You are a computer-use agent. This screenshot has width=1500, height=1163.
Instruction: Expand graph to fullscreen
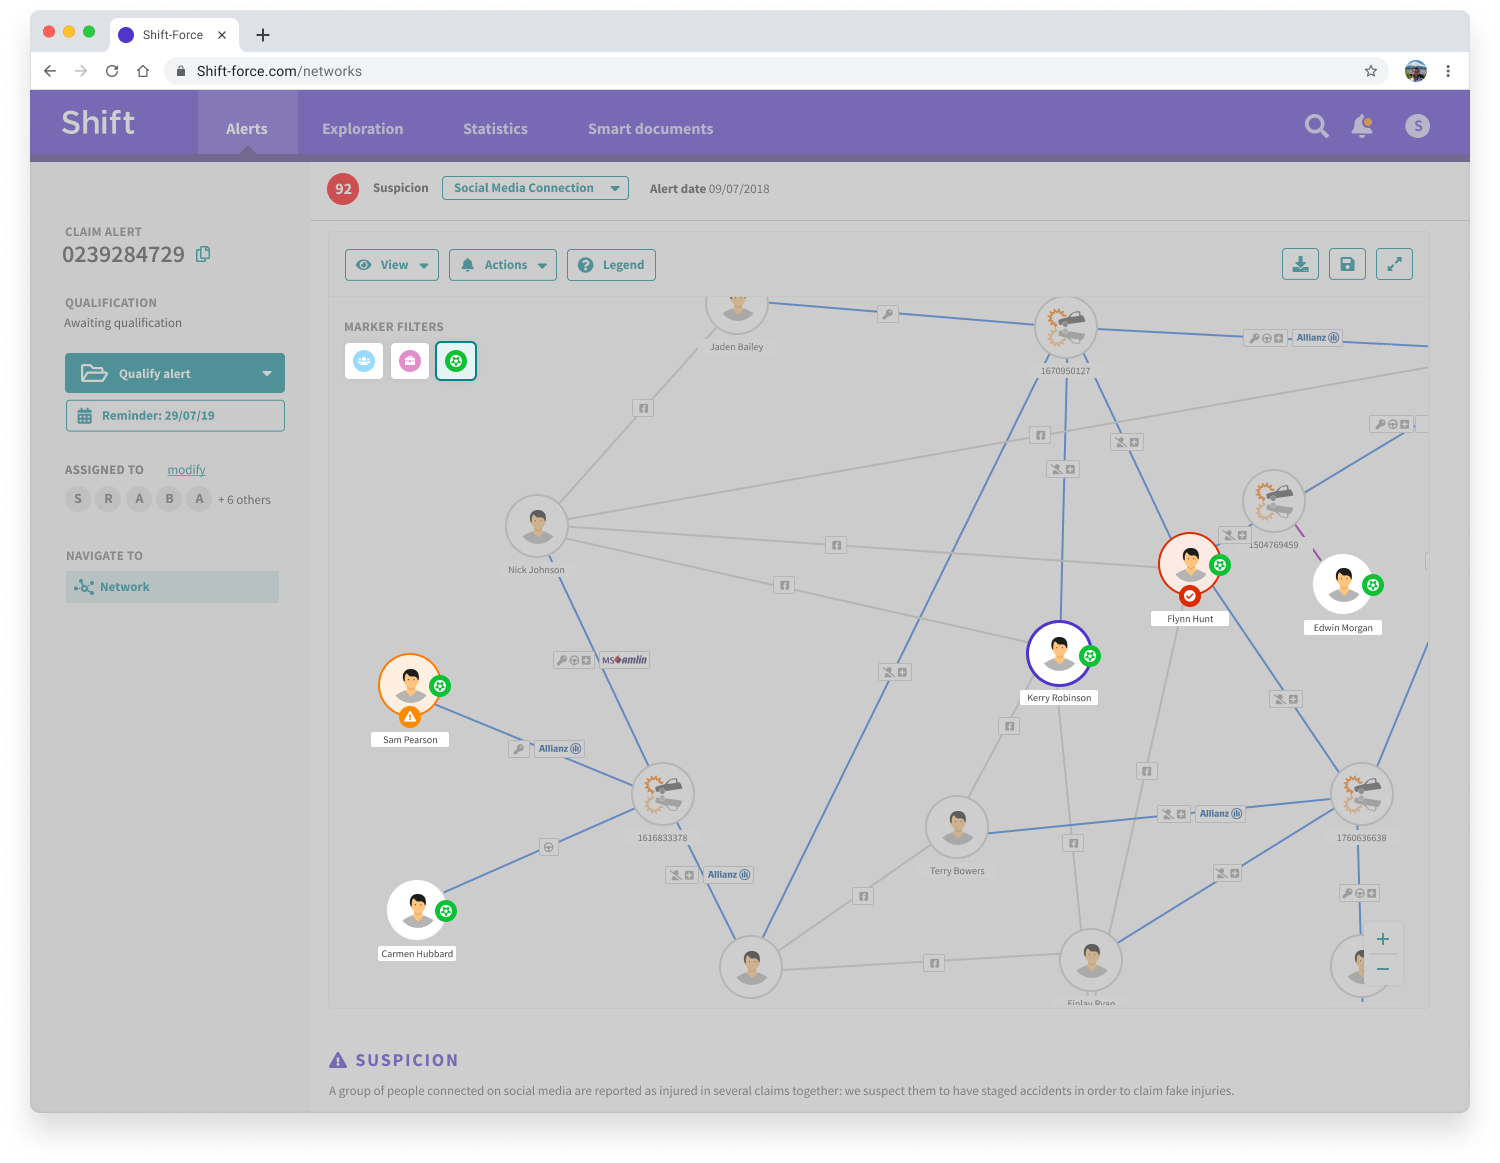pos(1394,264)
